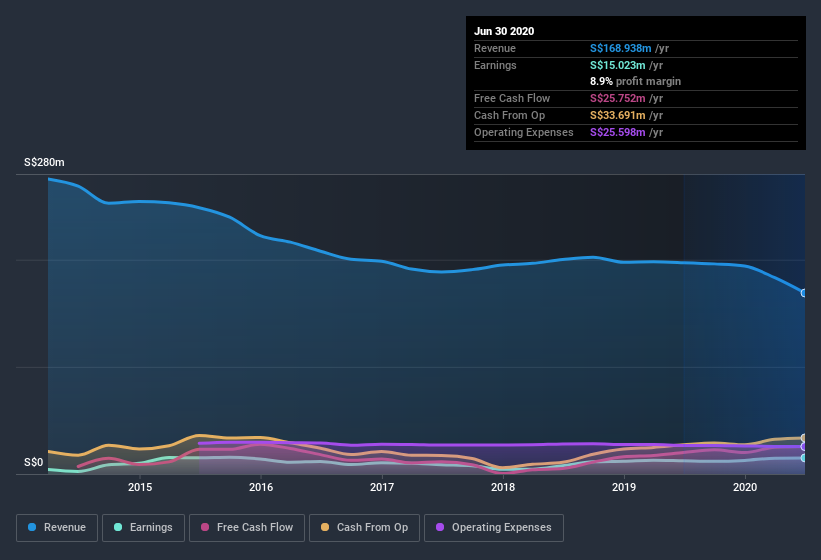Toggle the Earnings legend button

pos(143,528)
